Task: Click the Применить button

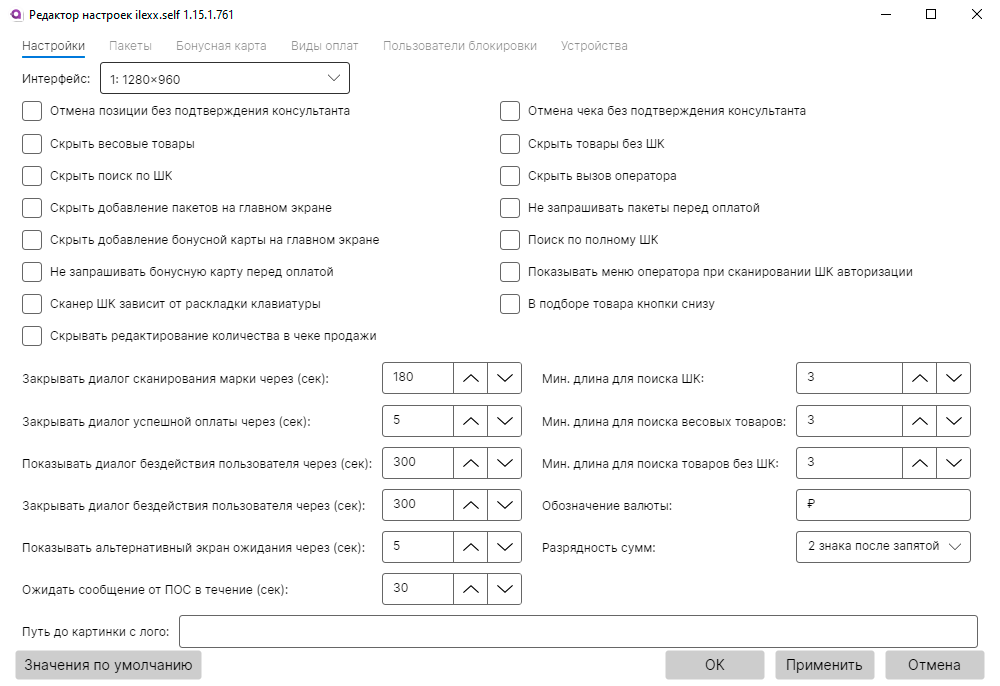Action: [x=824, y=665]
